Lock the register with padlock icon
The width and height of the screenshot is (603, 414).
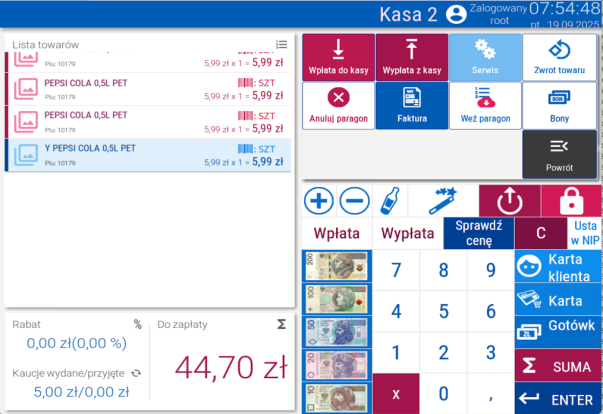[x=571, y=200]
